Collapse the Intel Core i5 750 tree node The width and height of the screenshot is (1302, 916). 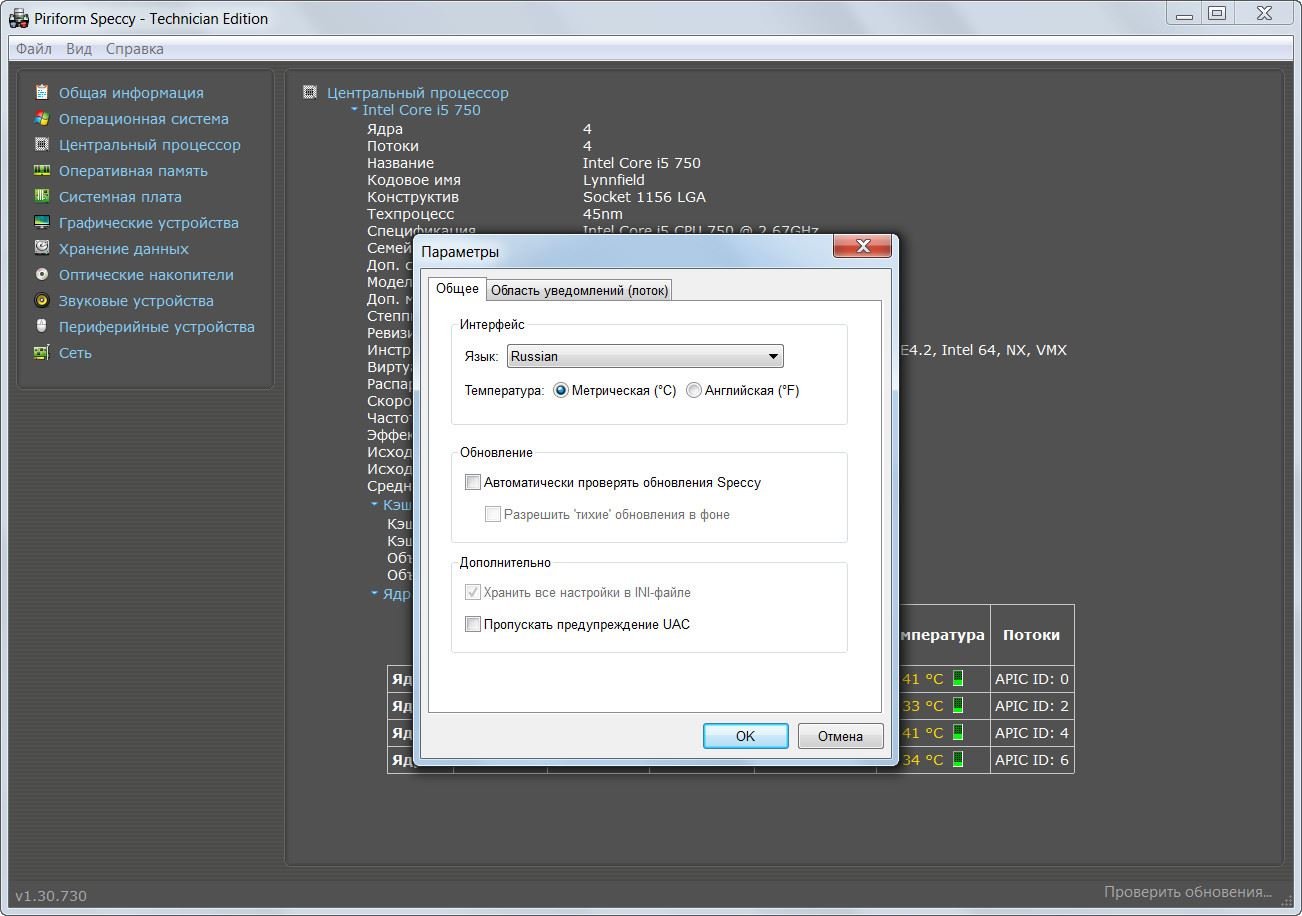point(355,110)
